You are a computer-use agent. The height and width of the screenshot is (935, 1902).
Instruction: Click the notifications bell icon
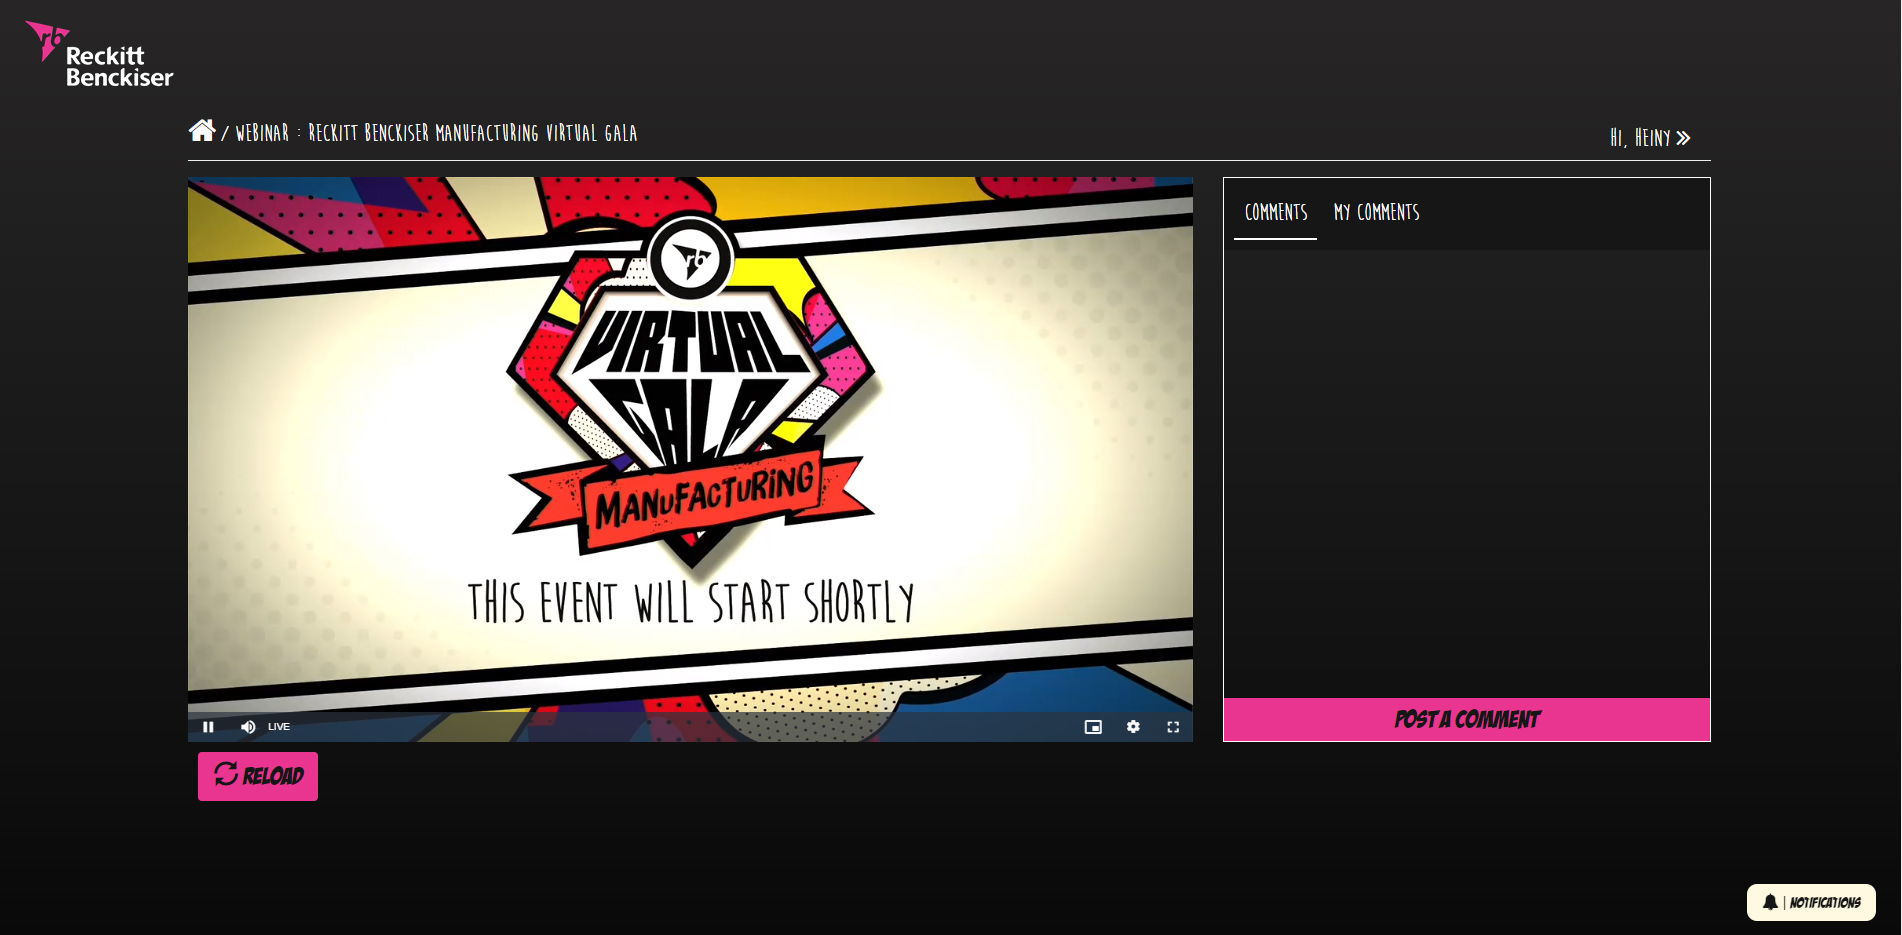tap(1770, 902)
